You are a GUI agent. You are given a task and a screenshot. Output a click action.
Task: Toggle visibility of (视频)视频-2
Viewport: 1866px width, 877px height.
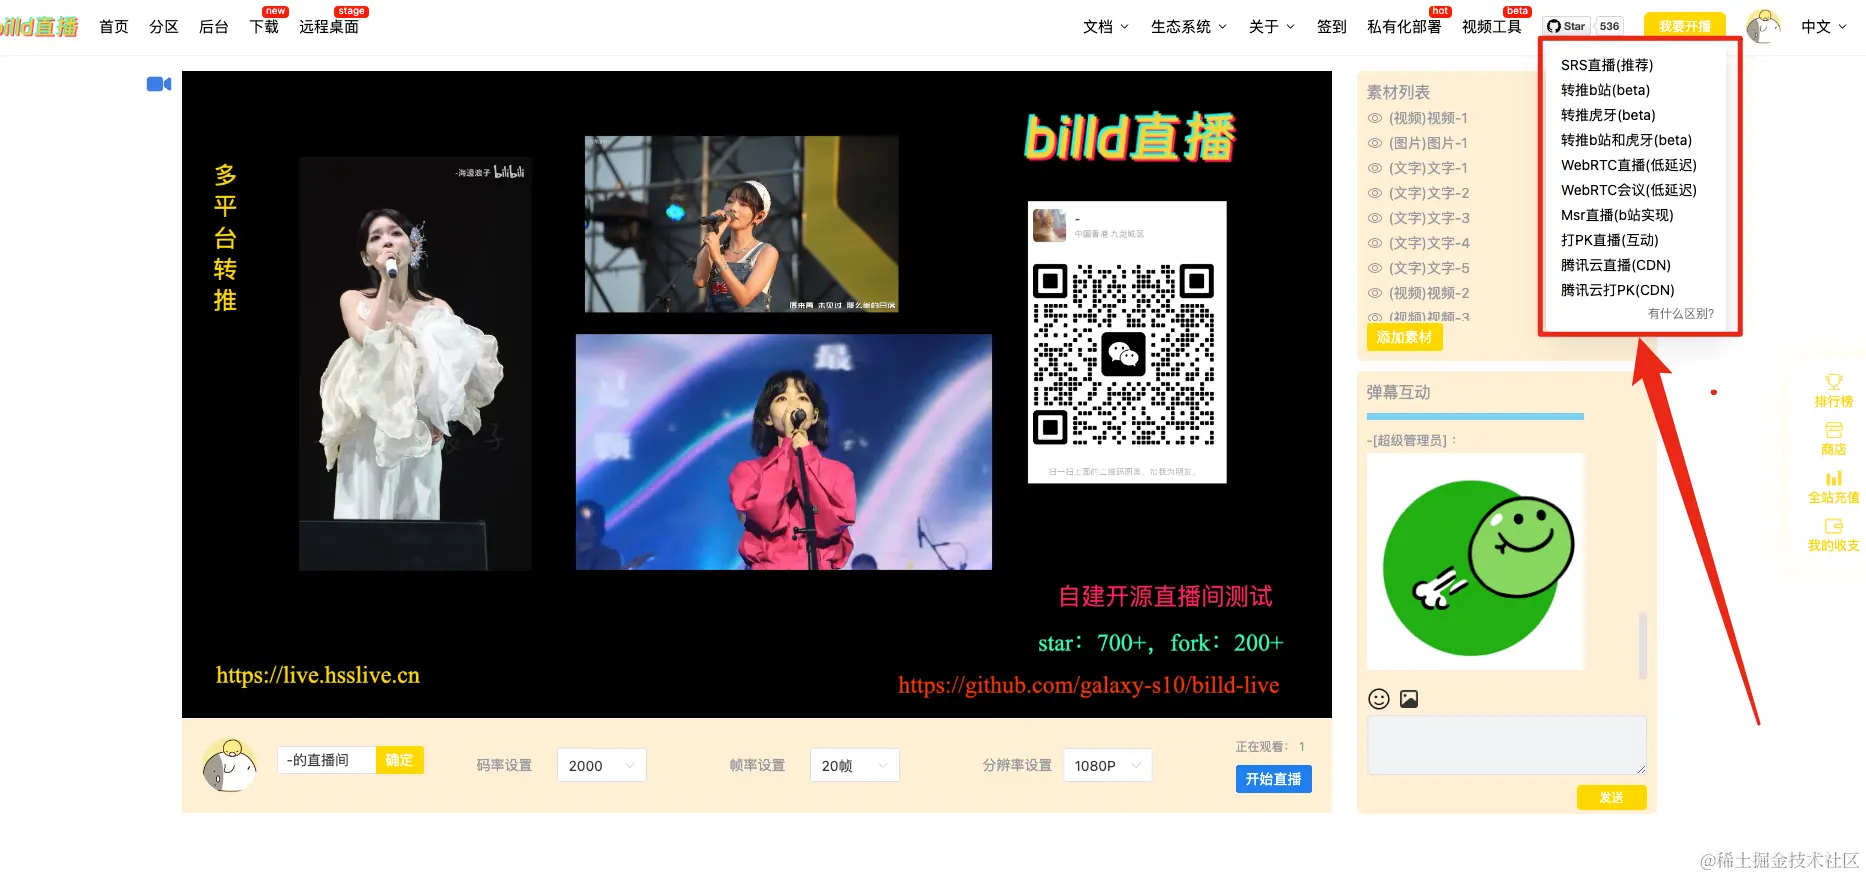tap(1375, 293)
